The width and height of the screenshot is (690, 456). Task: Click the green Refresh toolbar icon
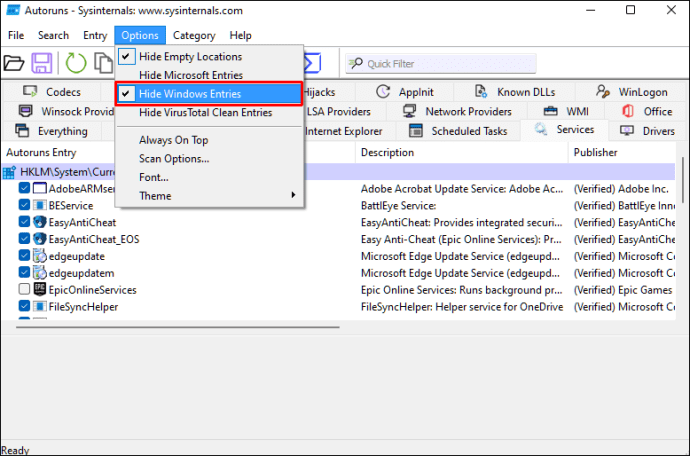76,63
